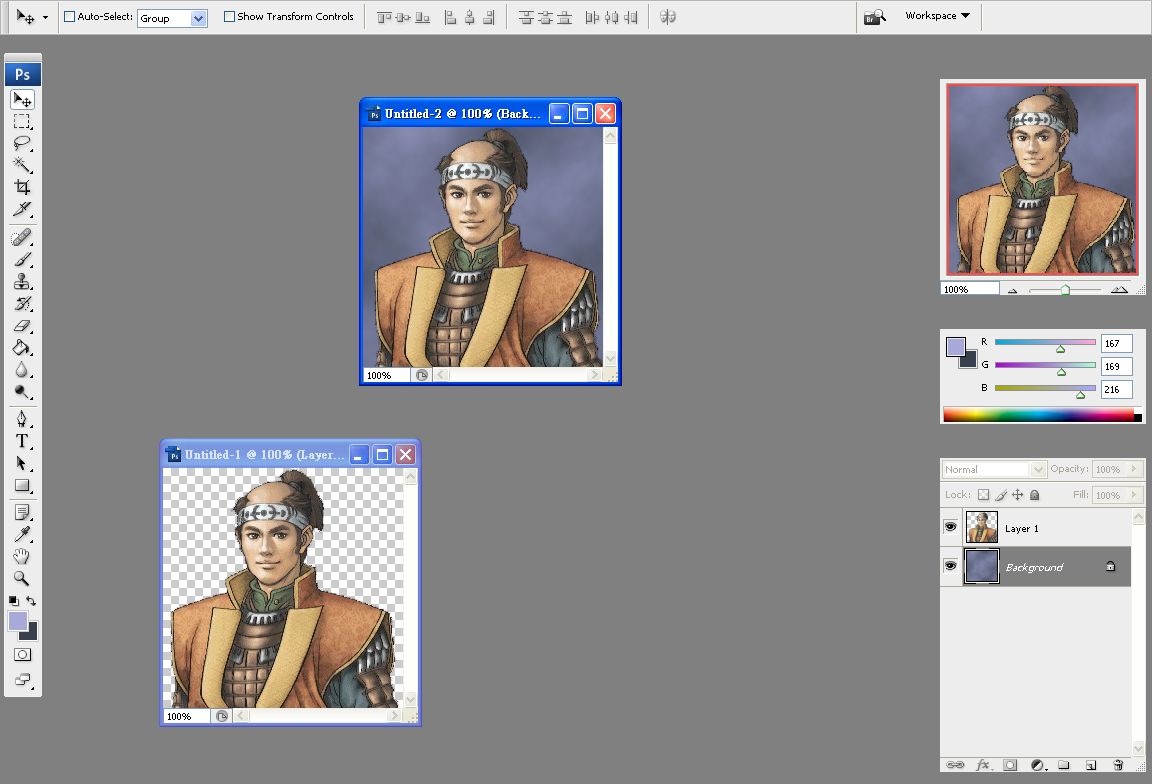Open the layer style fx menu
The width and height of the screenshot is (1152, 784).
pos(983,765)
